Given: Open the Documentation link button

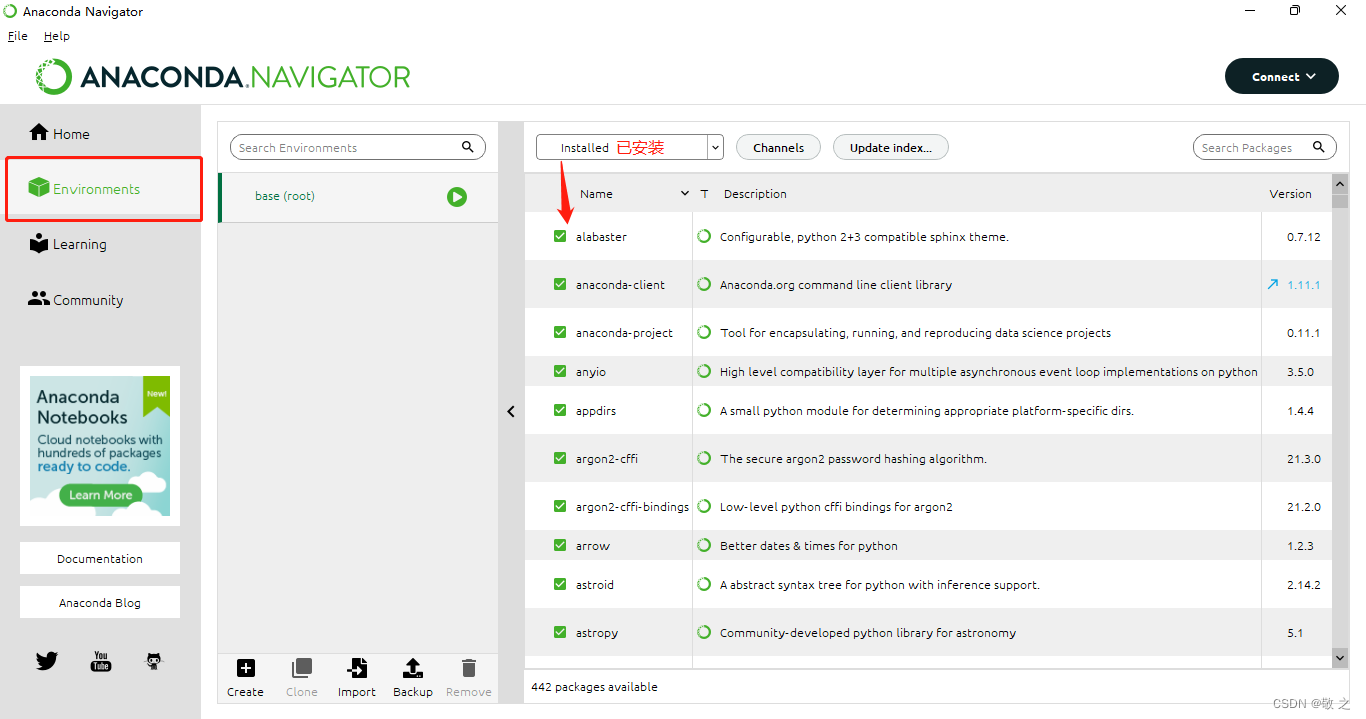Looking at the screenshot, I should pyautogui.click(x=100, y=558).
